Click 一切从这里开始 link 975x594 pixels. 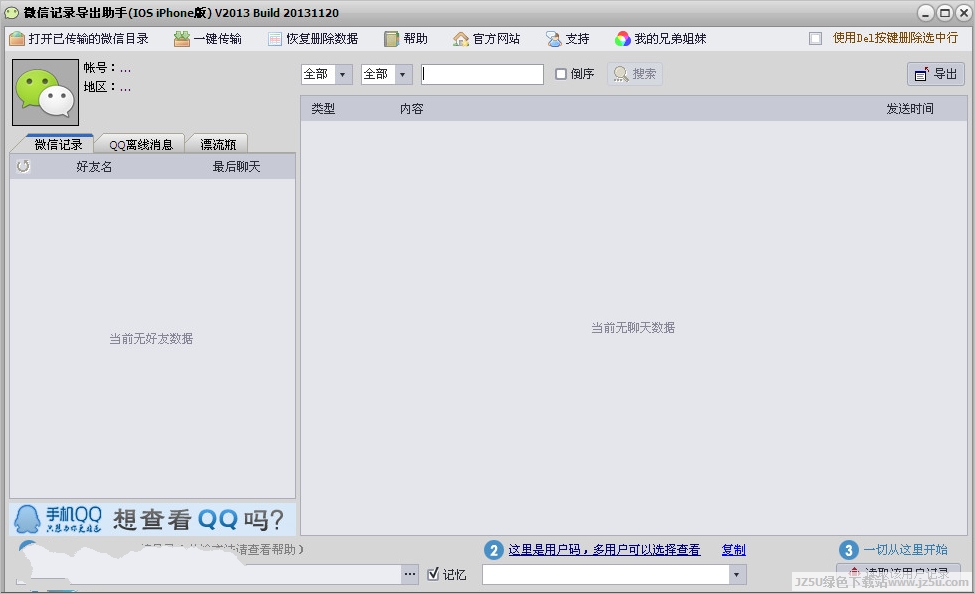point(905,550)
